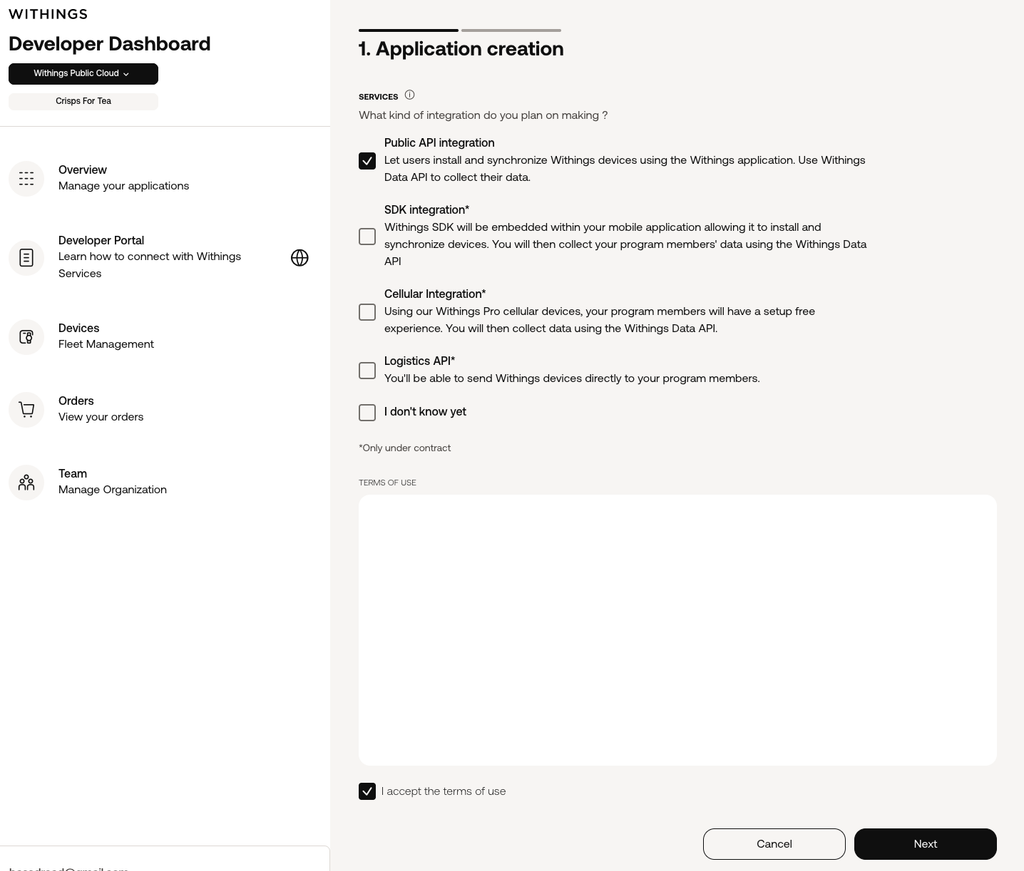
Task: Open the globe icon beside Developer Portal
Action: (299, 258)
